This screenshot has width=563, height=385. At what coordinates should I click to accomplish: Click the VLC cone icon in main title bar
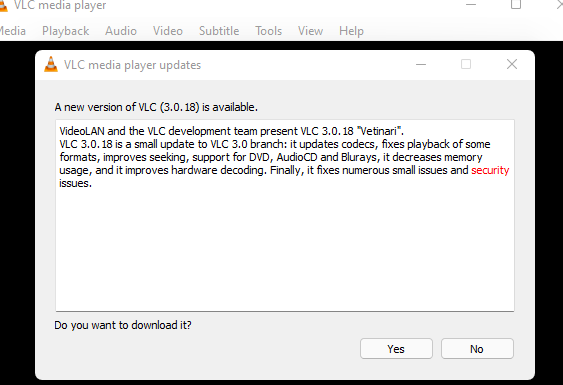[3, 5]
